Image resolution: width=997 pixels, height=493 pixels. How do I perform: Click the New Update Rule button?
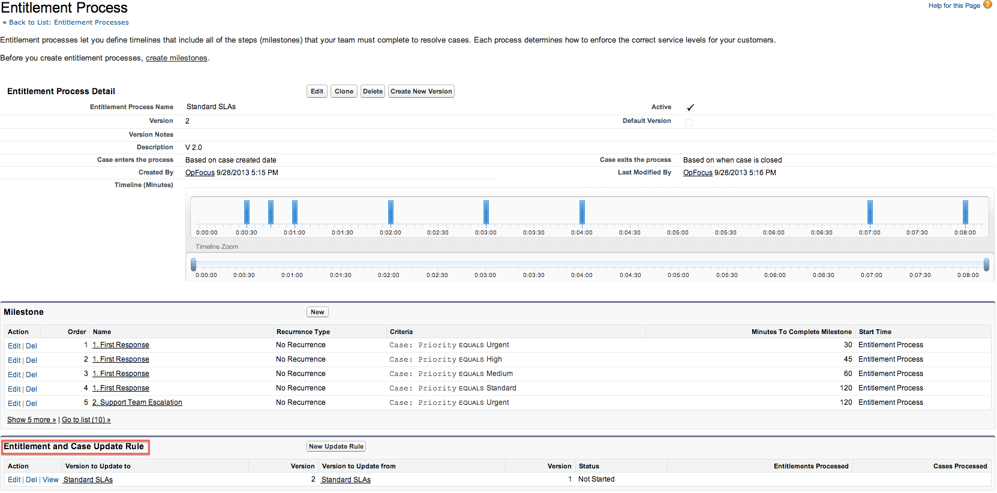click(x=336, y=446)
